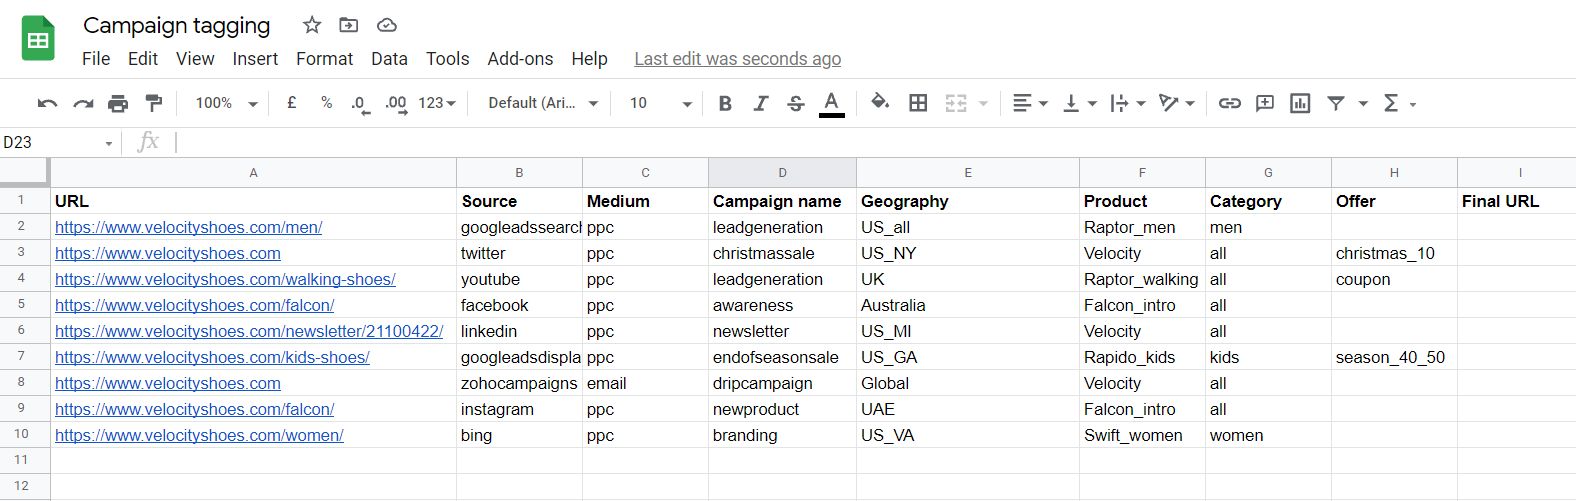Click the move to folder icon
Image resolution: width=1576 pixels, height=501 pixels.
click(x=349, y=25)
